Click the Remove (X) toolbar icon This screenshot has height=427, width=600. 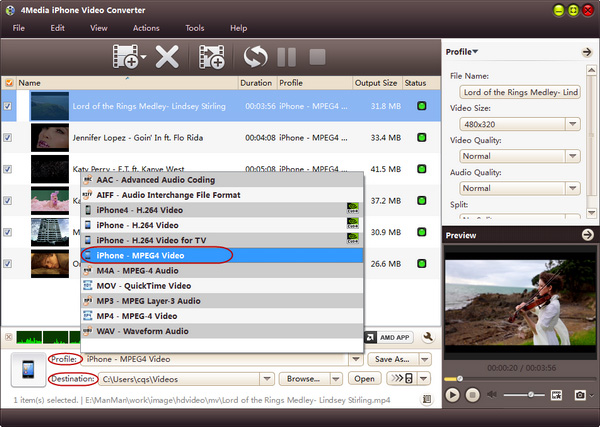point(167,56)
